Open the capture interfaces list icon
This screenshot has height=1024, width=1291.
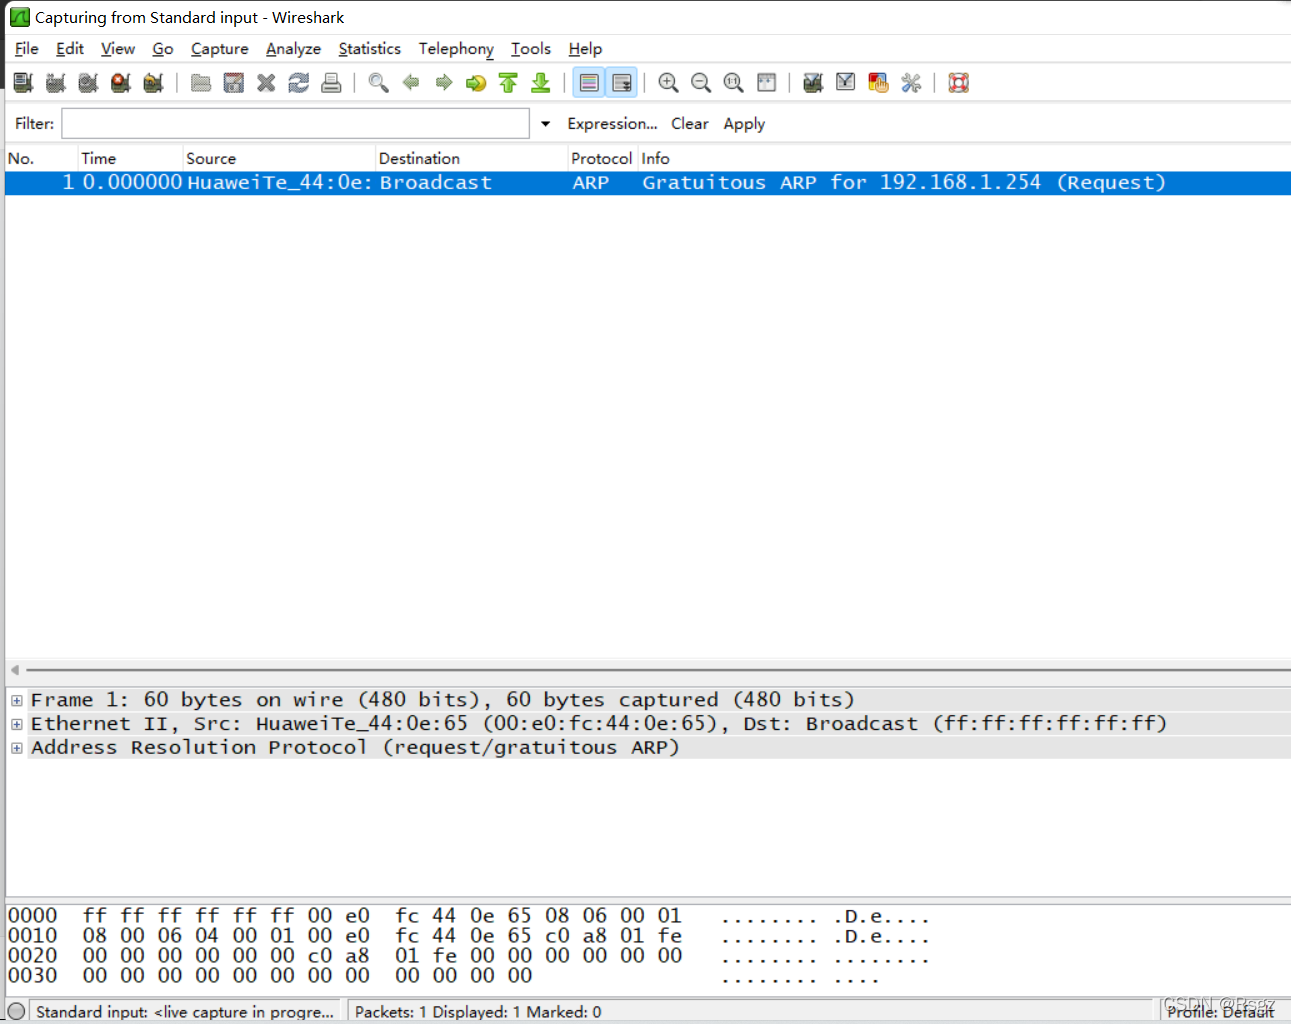[x=23, y=83]
